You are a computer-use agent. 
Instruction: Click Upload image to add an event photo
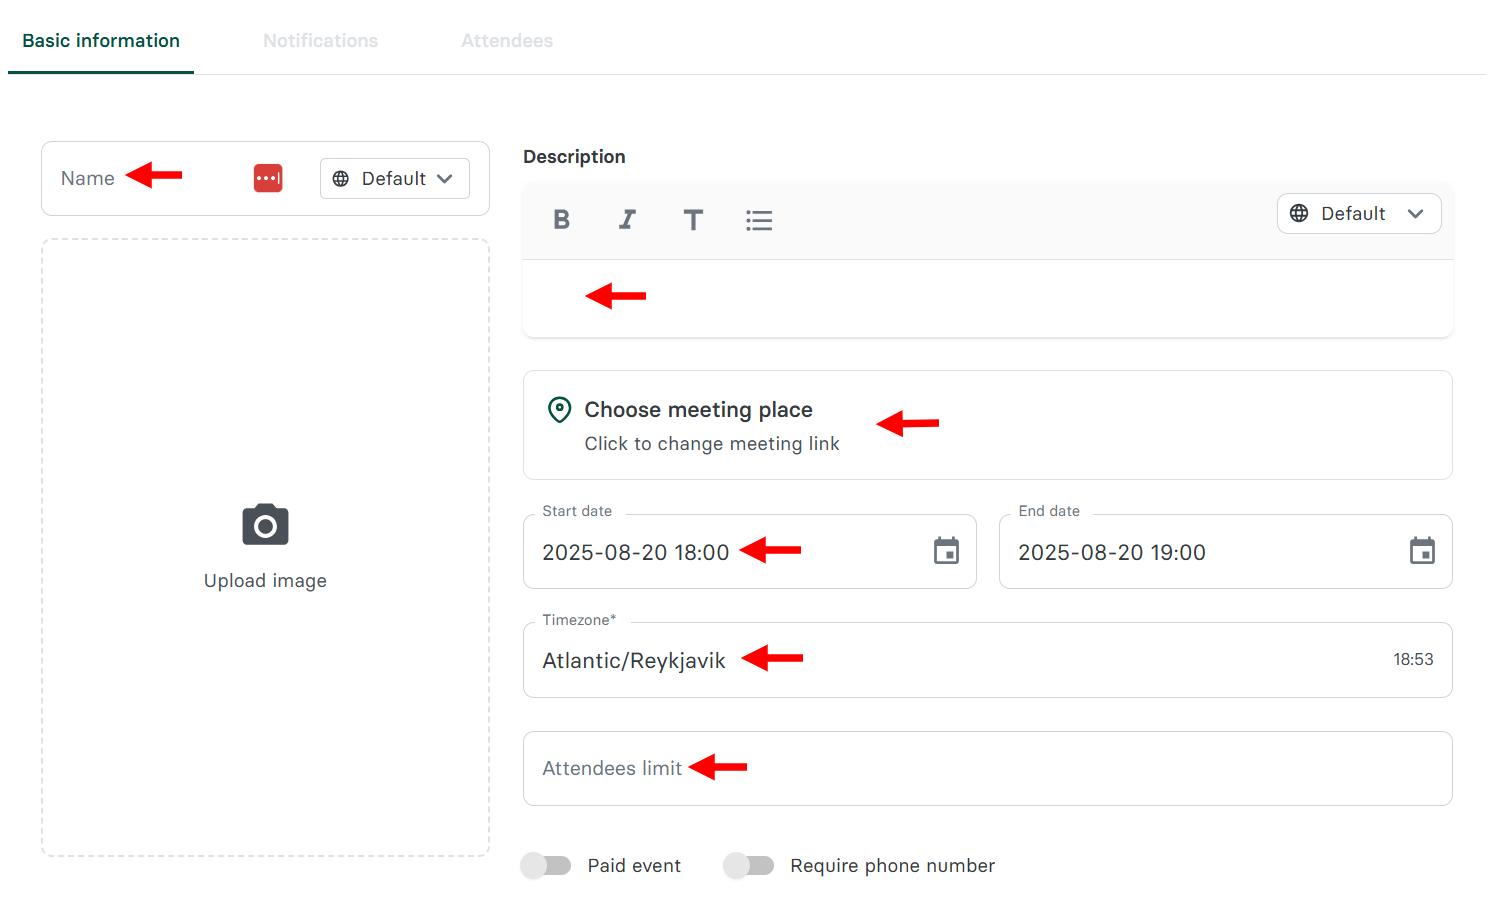pyautogui.click(x=264, y=580)
